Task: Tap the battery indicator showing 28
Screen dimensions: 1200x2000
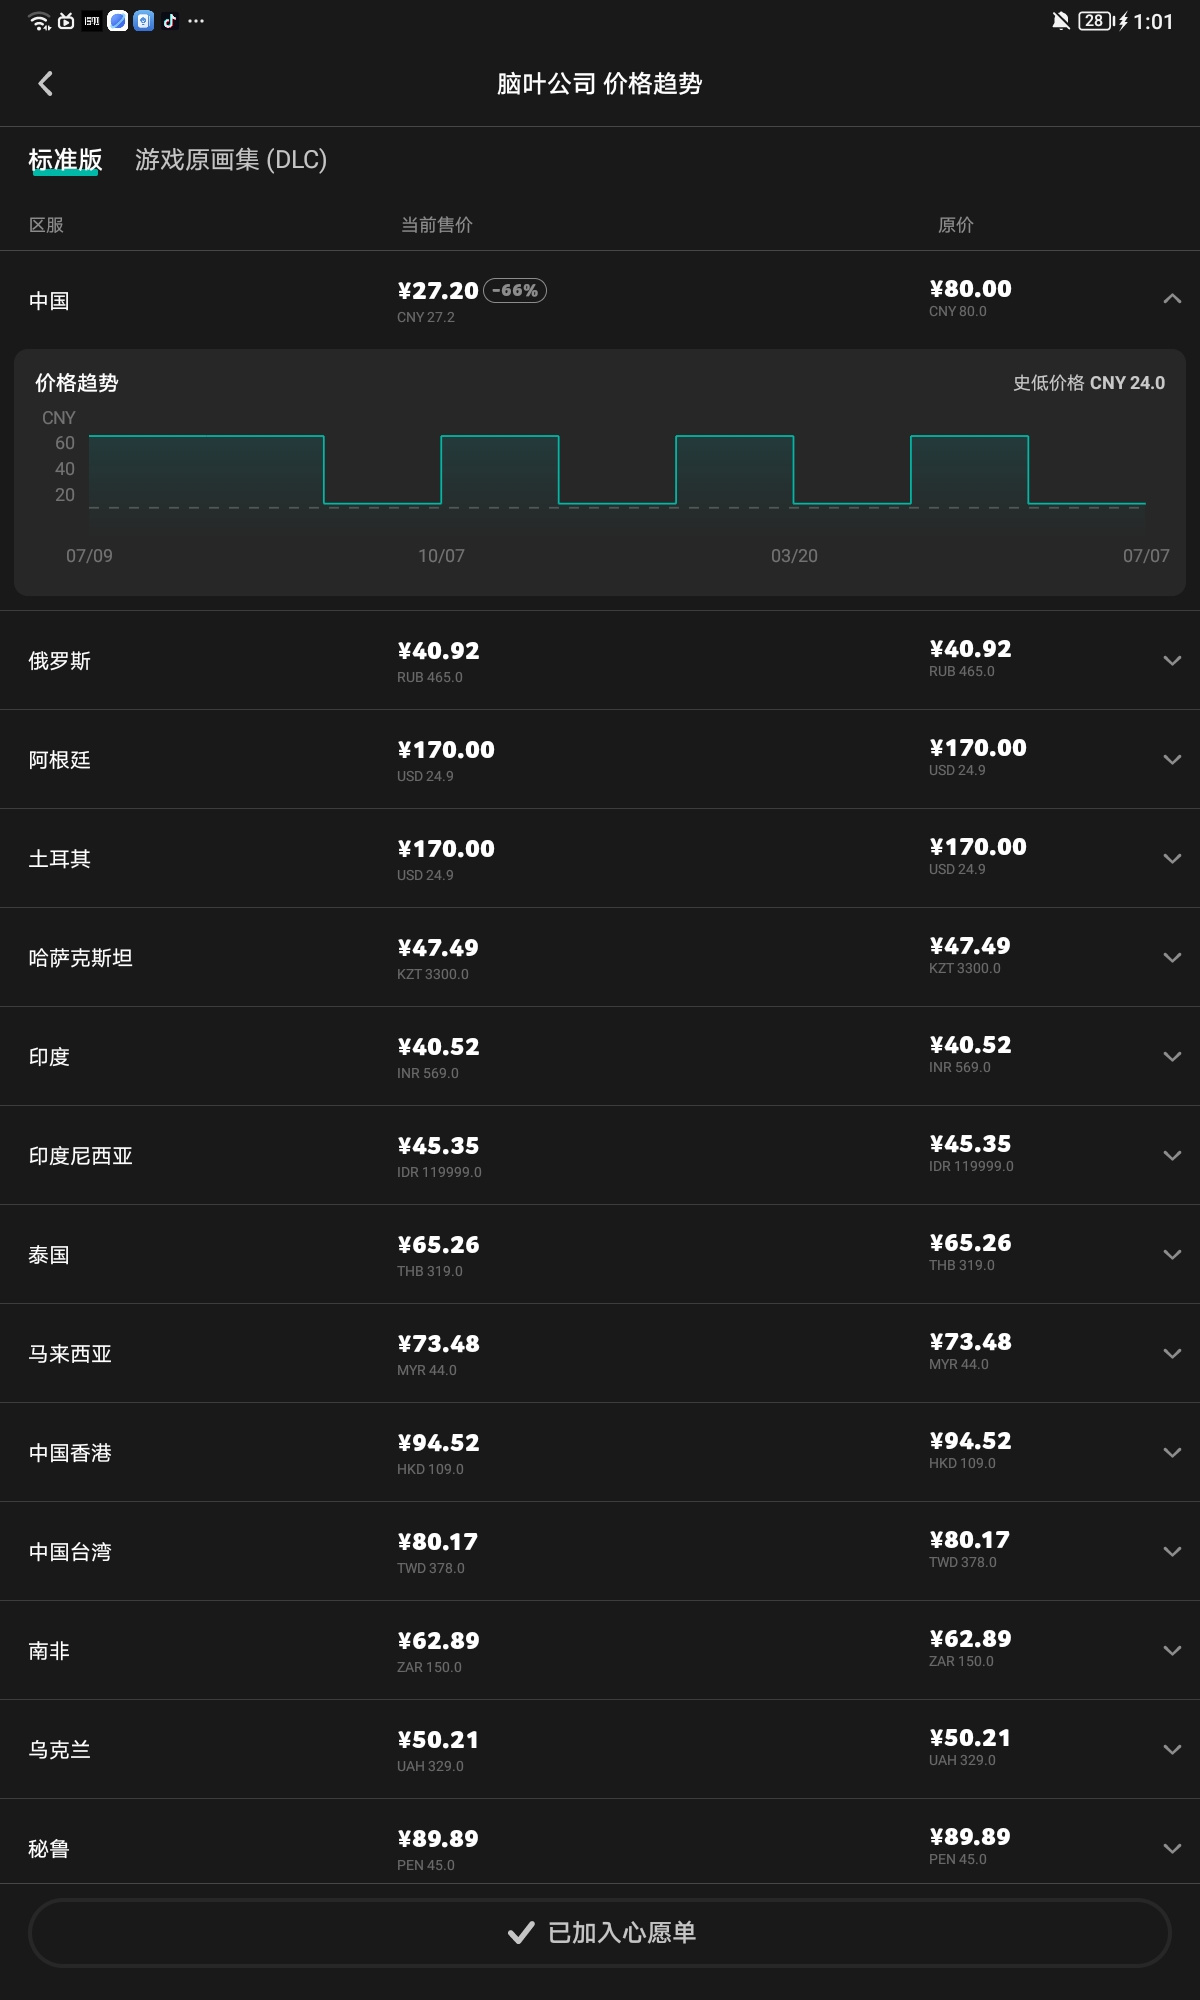Action: click(x=1096, y=21)
